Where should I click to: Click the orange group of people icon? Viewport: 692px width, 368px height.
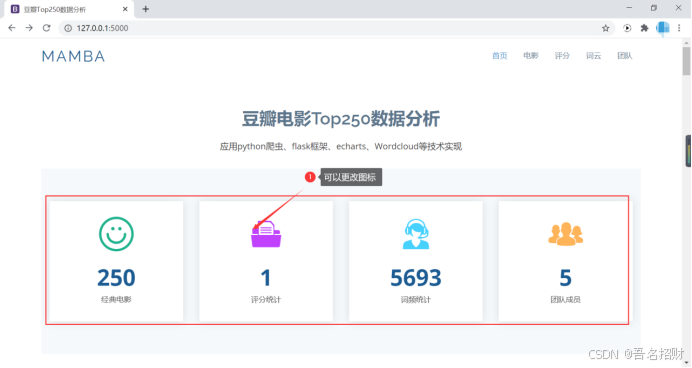point(565,234)
